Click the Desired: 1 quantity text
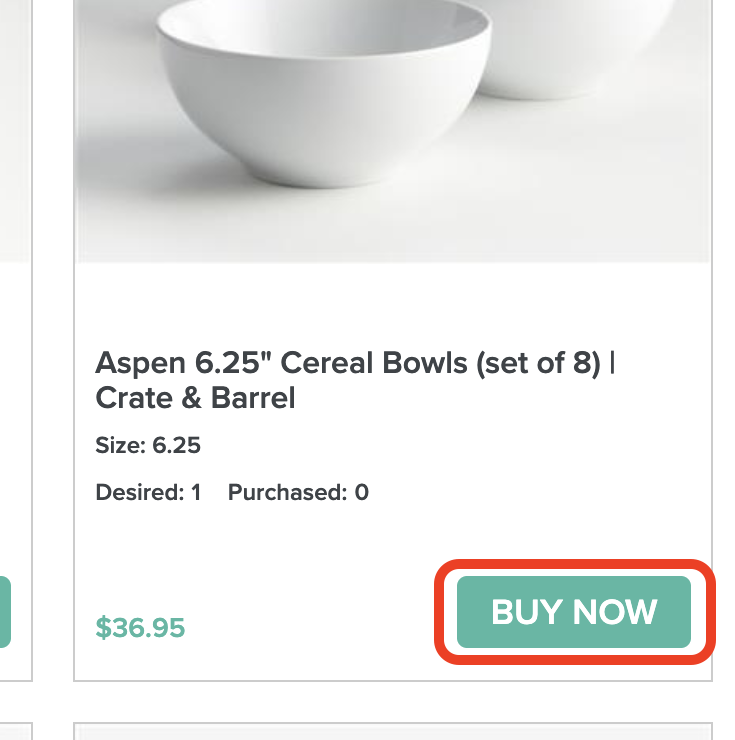Screen dimensions: 735x740 tap(148, 492)
